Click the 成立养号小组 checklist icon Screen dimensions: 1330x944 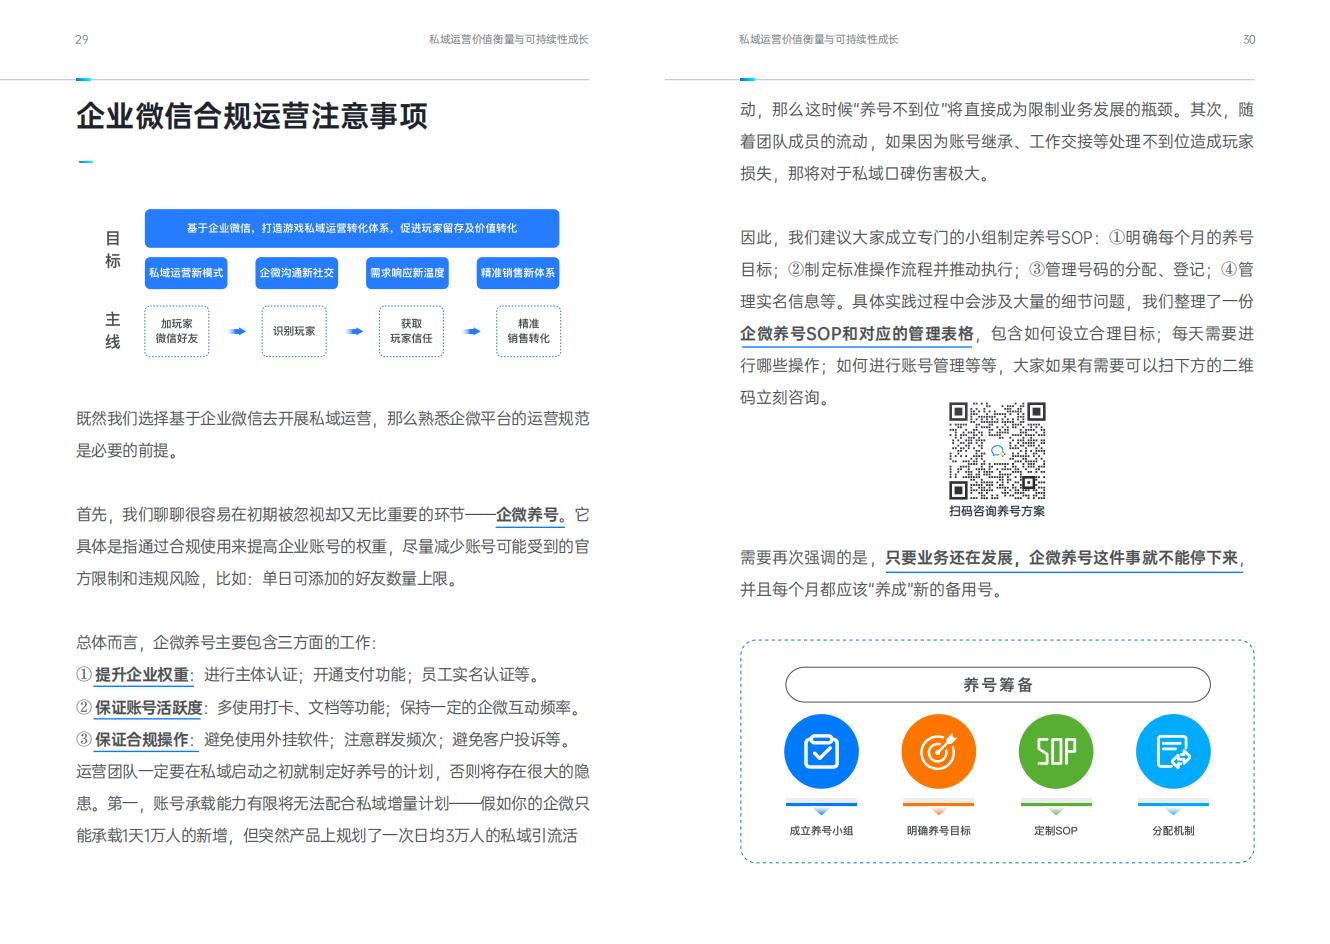coord(821,752)
